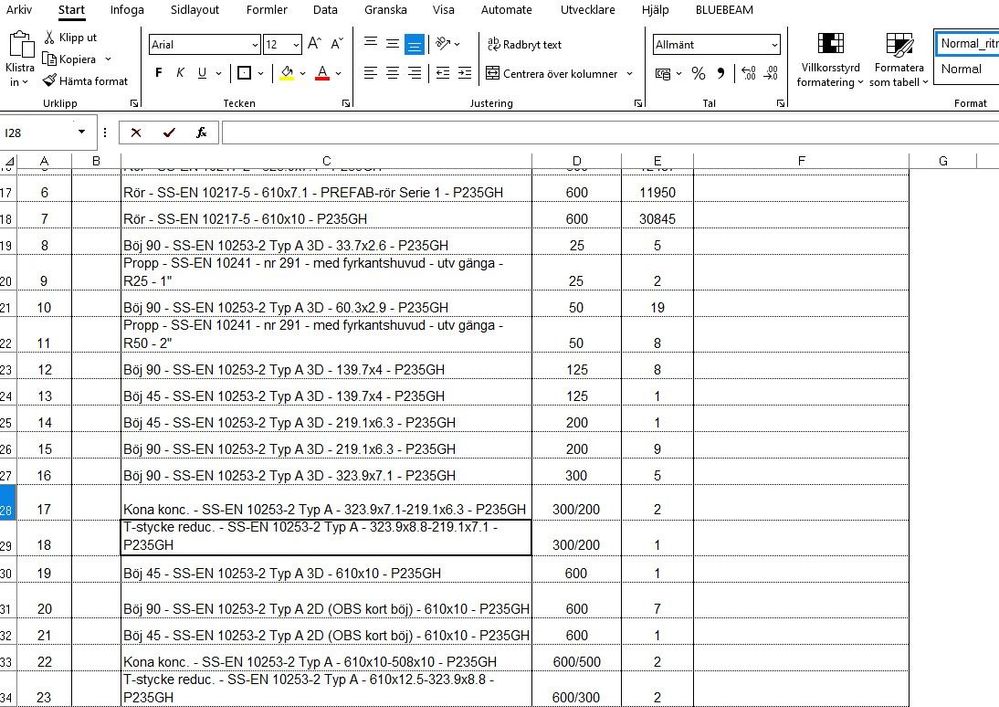Viewport: 999px width, 707px height.
Task: Open the fill color bucket icon
Action: [x=286, y=72]
